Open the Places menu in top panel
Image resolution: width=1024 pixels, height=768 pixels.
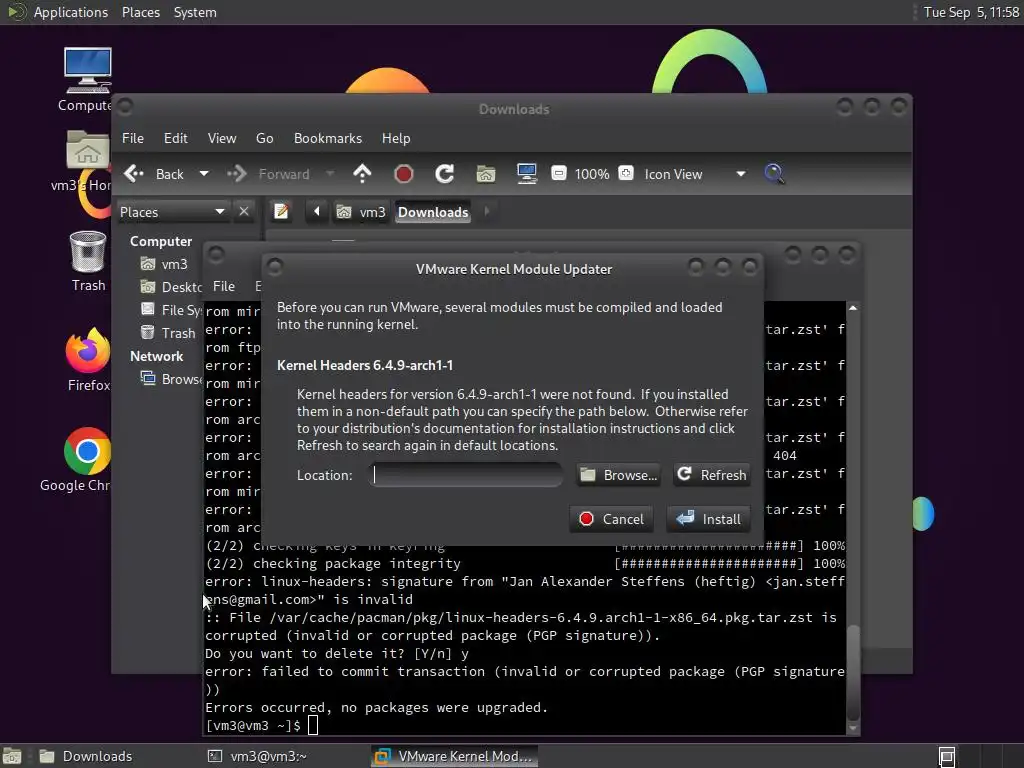[x=141, y=12]
